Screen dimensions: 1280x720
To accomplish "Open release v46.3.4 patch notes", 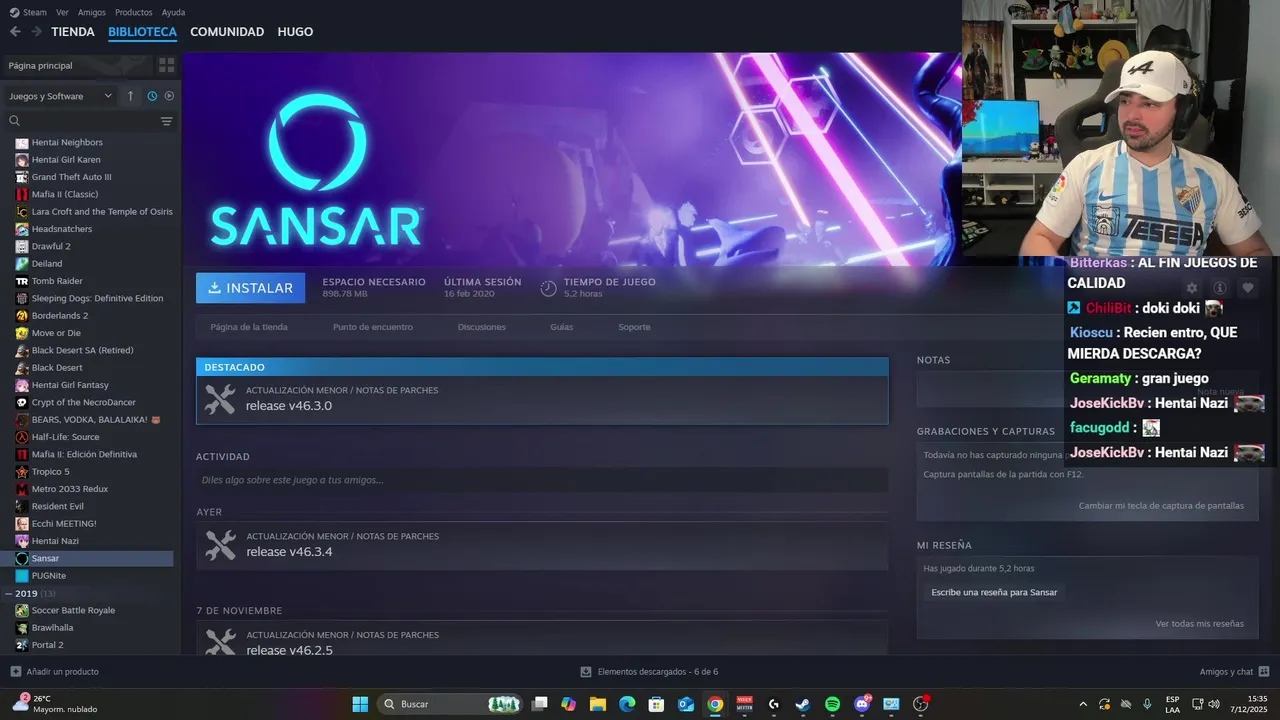I will (x=542, y=546).
